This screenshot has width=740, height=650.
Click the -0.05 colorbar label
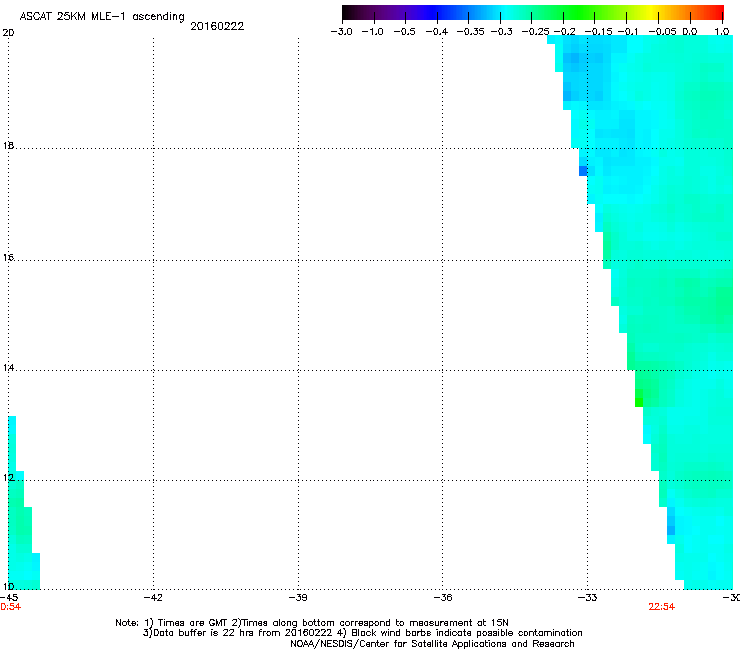[x=662, y=32]
